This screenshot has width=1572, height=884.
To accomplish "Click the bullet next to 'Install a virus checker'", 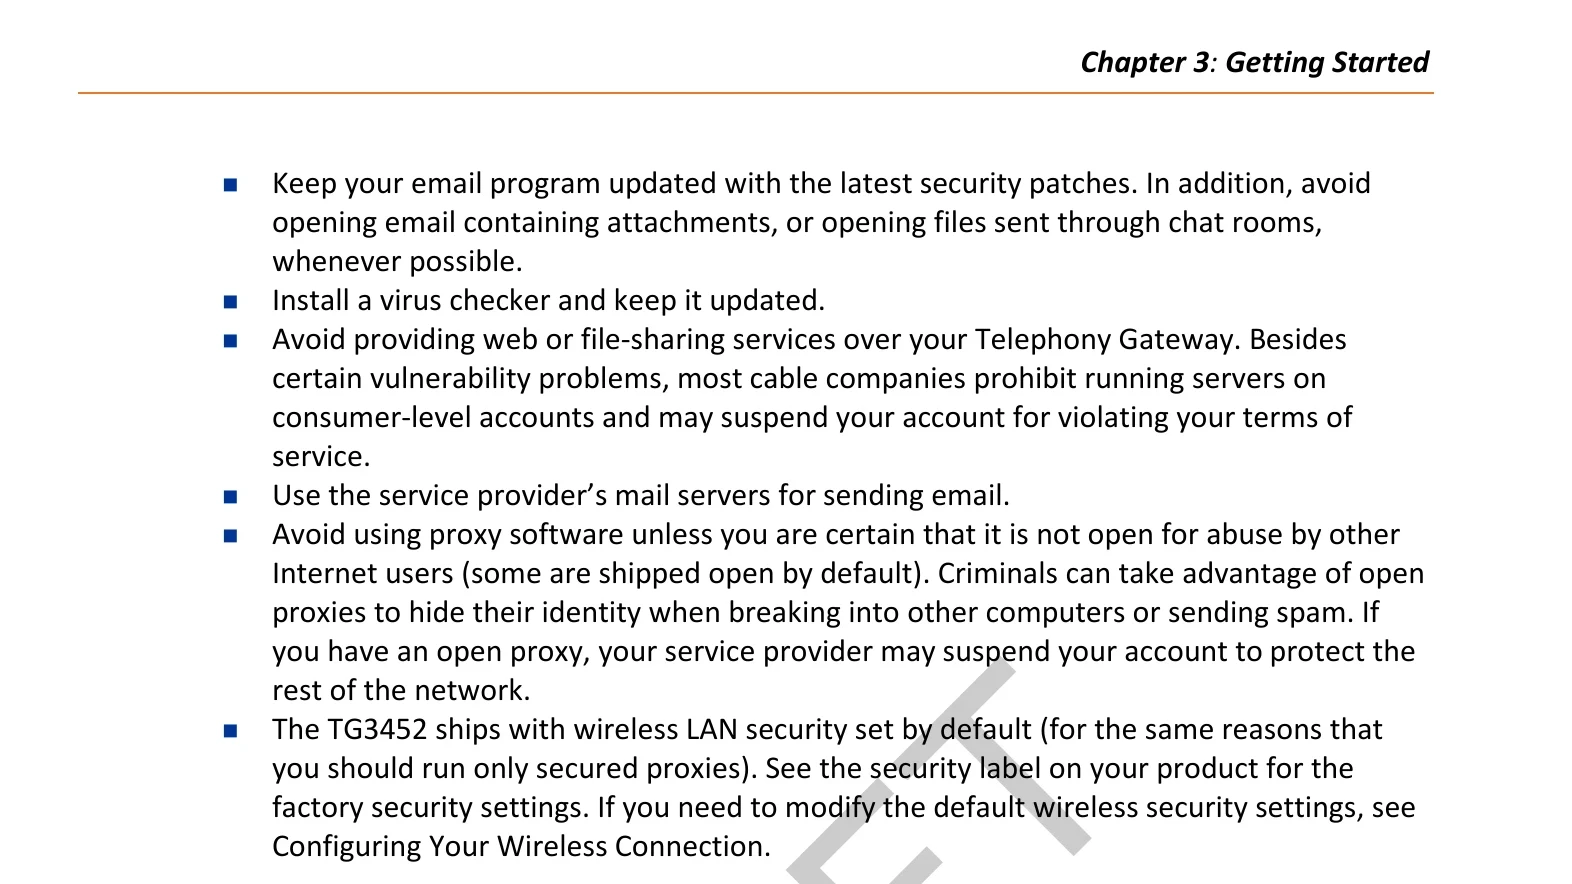I will [230, 302].
